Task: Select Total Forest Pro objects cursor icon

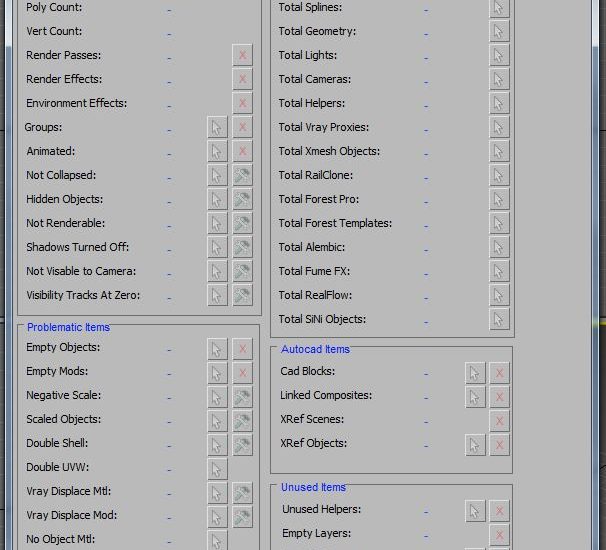Action: (499, 200)
